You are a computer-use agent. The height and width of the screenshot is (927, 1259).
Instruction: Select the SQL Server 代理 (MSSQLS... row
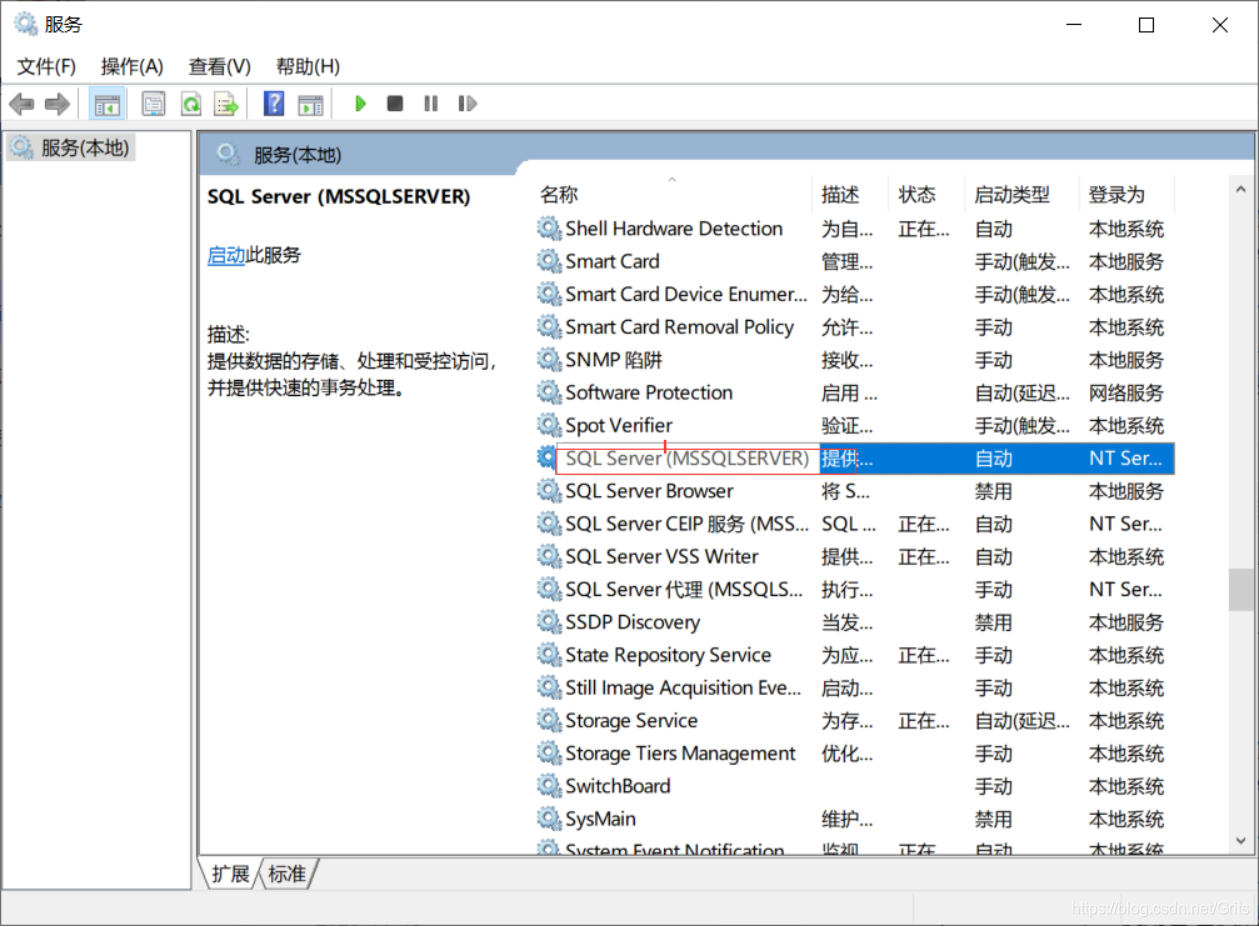pyautogui.click(x=855, y=589)
